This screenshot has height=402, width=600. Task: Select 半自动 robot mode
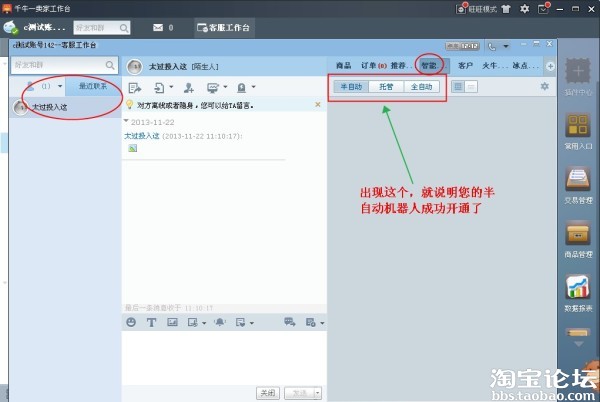[x=351, y=87]
